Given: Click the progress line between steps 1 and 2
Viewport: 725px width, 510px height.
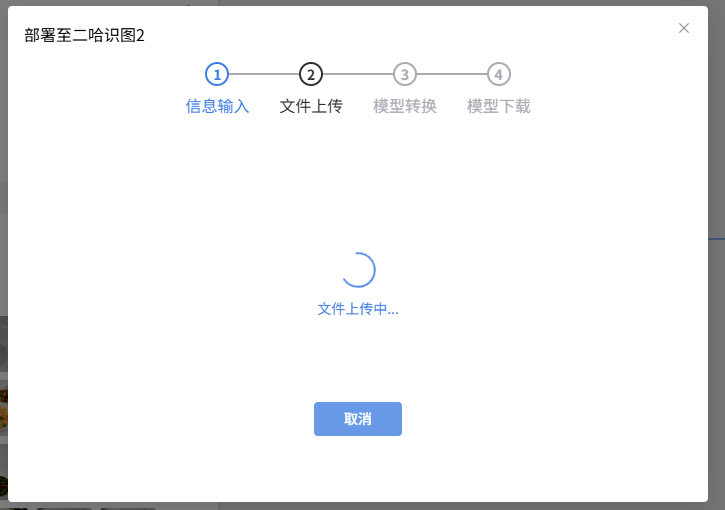Looking at the screenshot, I should click(264, 74).
